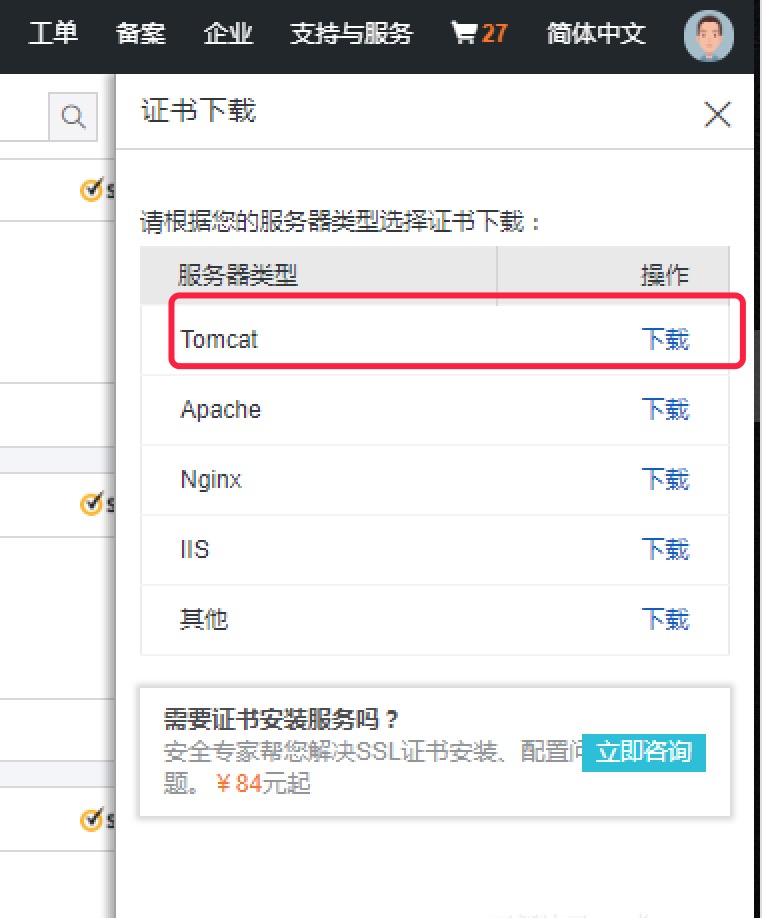The image size is (762, 918).
Task: Click the user avatar icon
Action: 709,36
